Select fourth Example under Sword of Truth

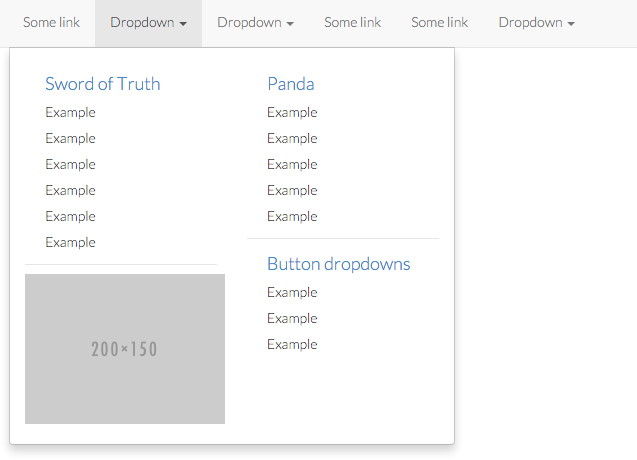pyautogui.click(x=70, y=190)
